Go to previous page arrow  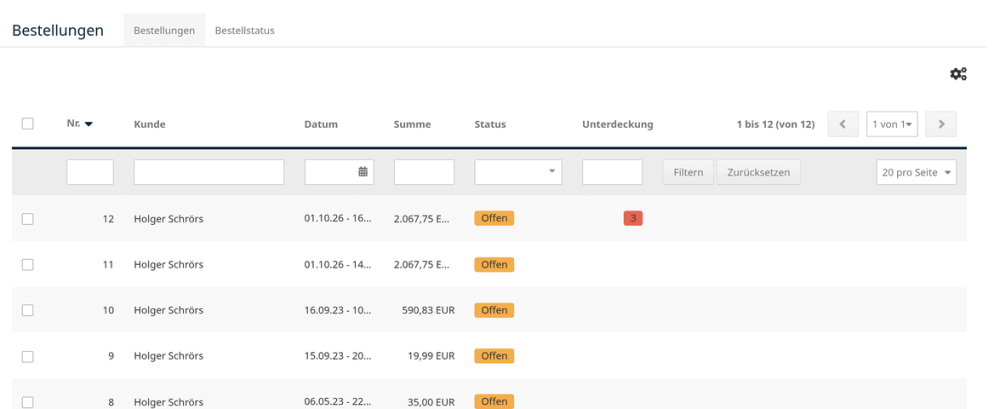click(x=843, y=124)
